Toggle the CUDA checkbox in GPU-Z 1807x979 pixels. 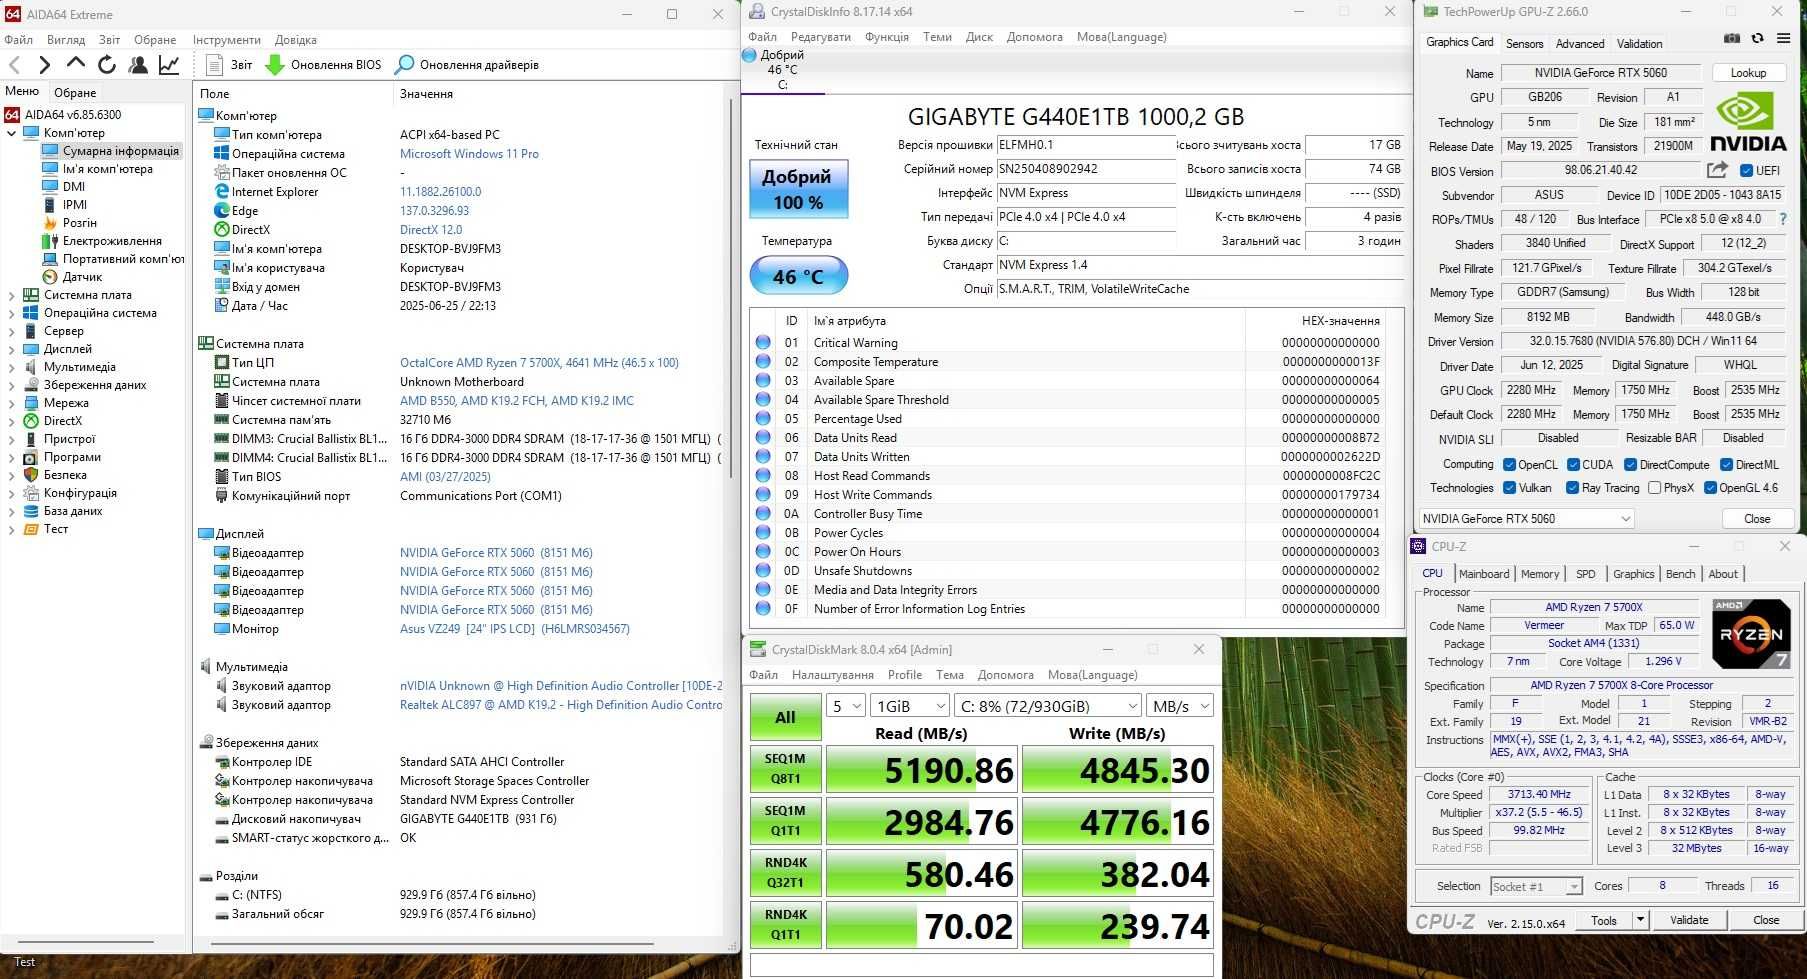coord(1573,465)
